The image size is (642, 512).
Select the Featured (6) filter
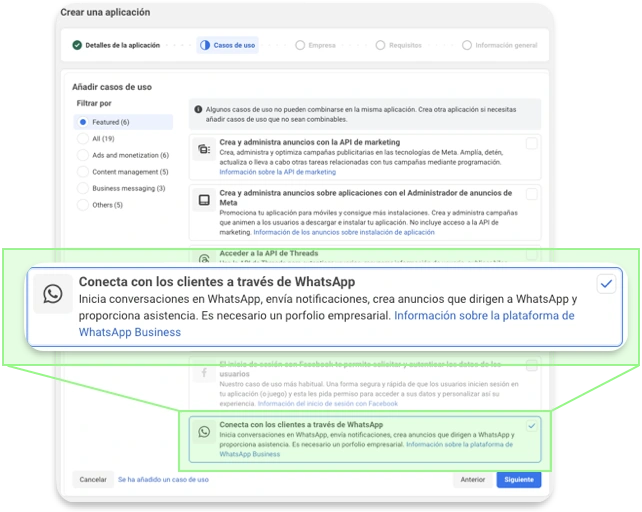[123, 122]
